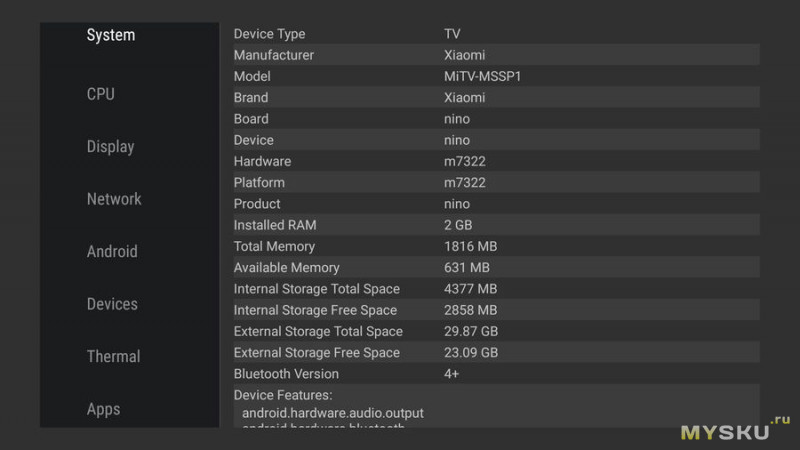Open the Thermal sensors page
Image resolution: width=800 pixels, height=450 pixels.
point(113,357)
